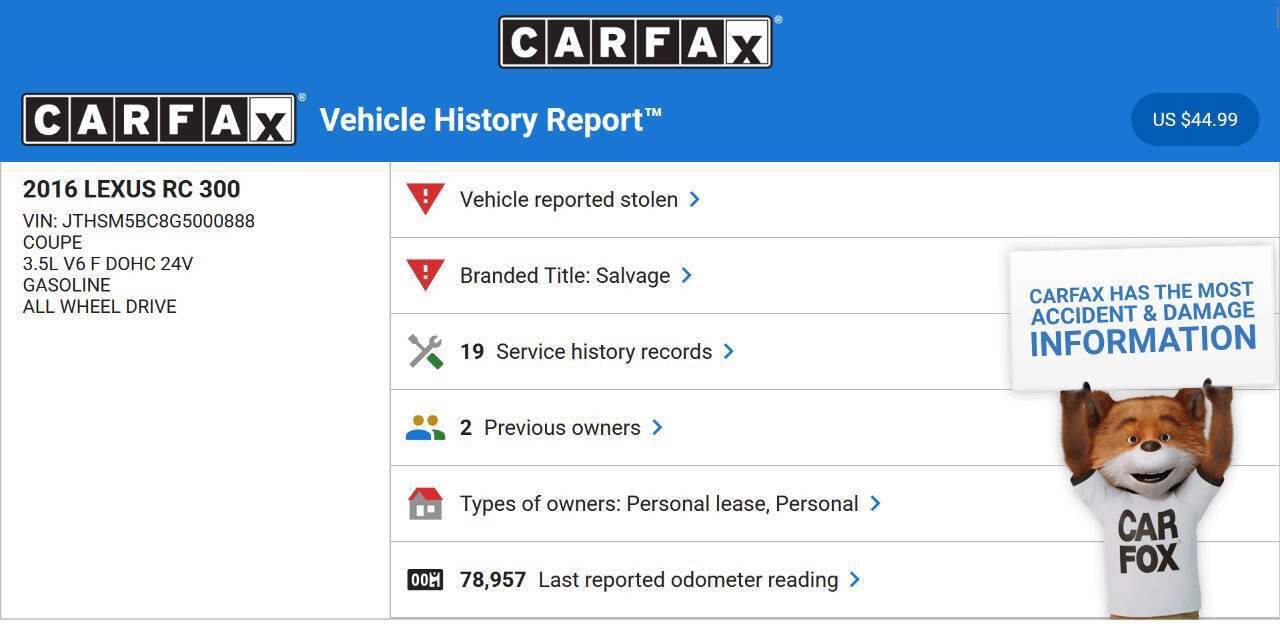Expand the Service history records chevron
Screen dimensions: 1280x630
(728, 351)
